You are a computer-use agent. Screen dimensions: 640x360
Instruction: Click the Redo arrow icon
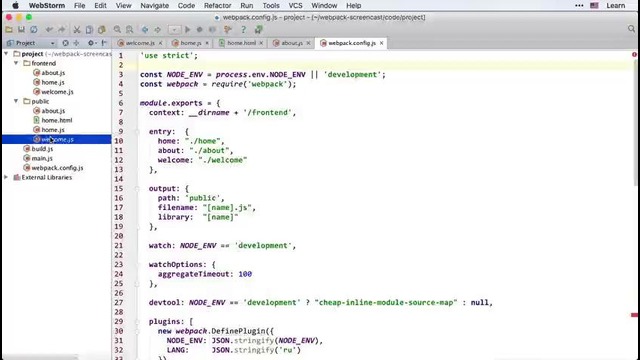62,29
